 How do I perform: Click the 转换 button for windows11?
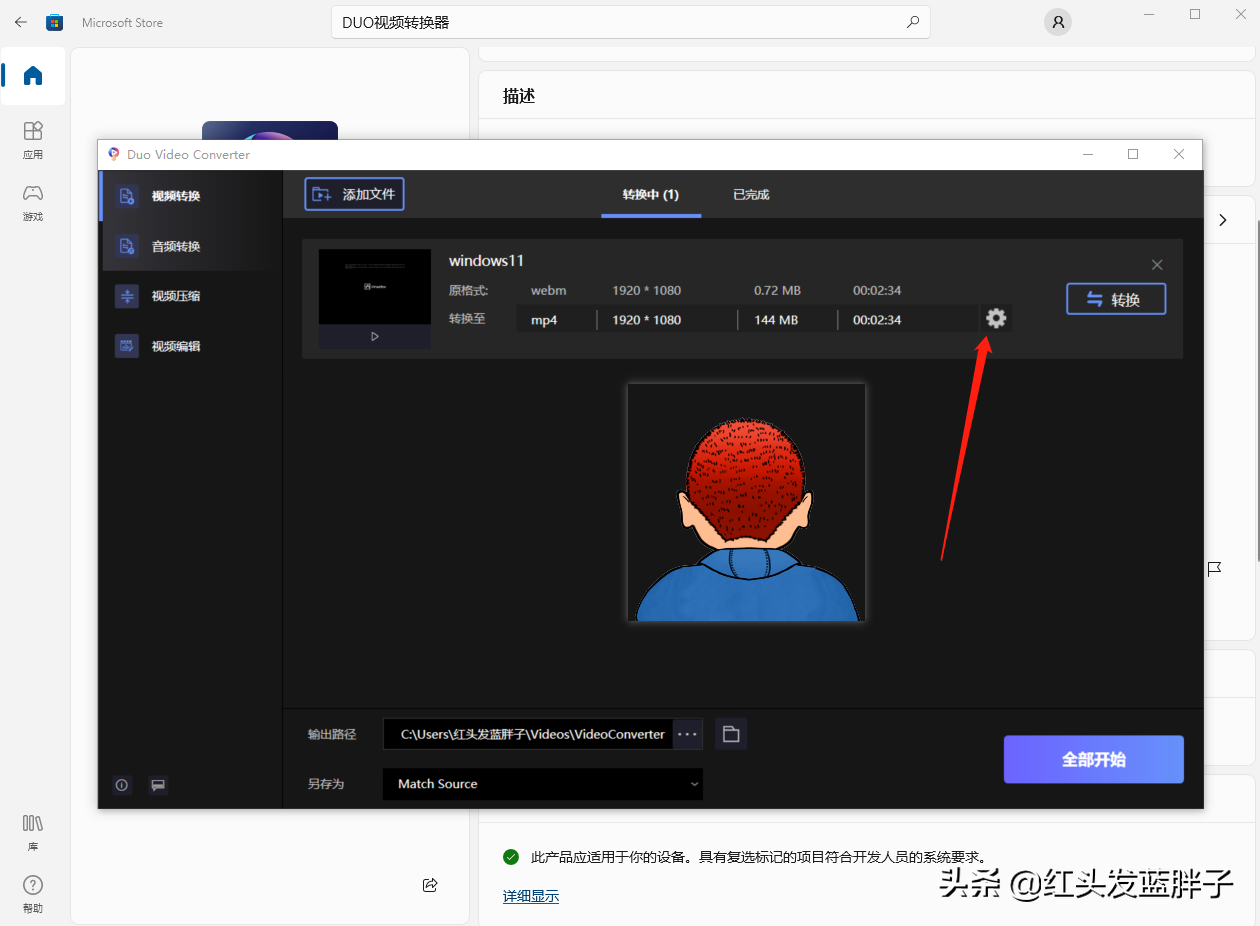point(1116,299)
